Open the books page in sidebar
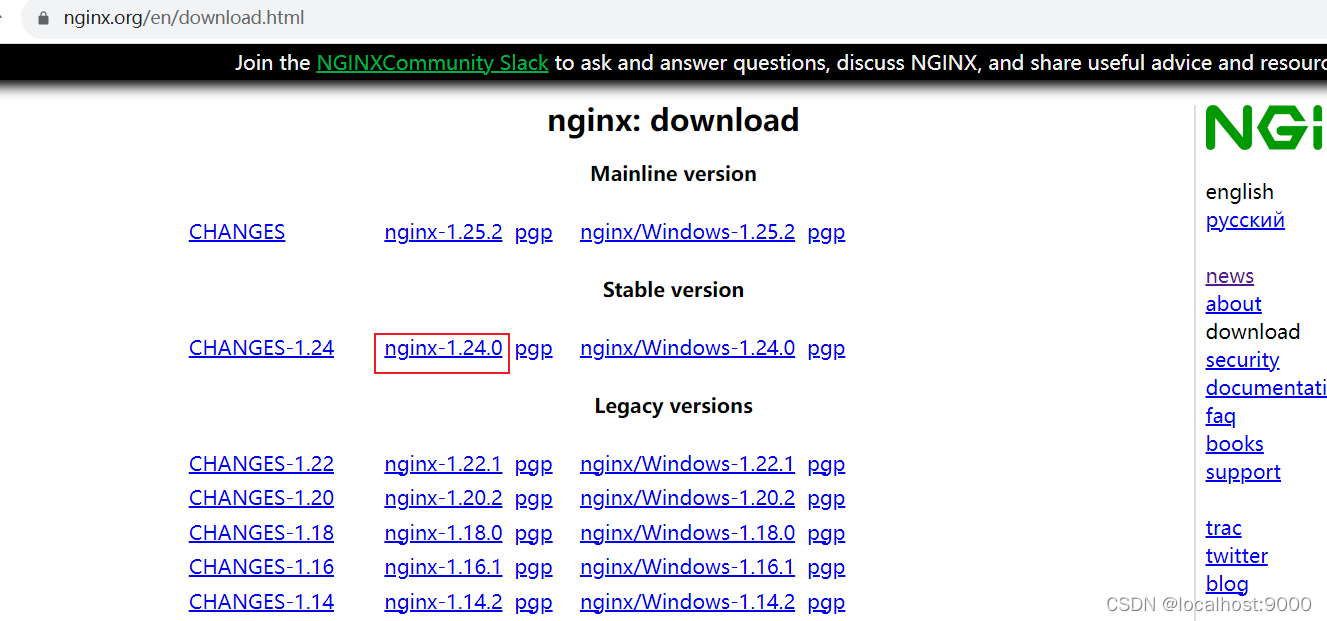 (x=1235, y=444)
